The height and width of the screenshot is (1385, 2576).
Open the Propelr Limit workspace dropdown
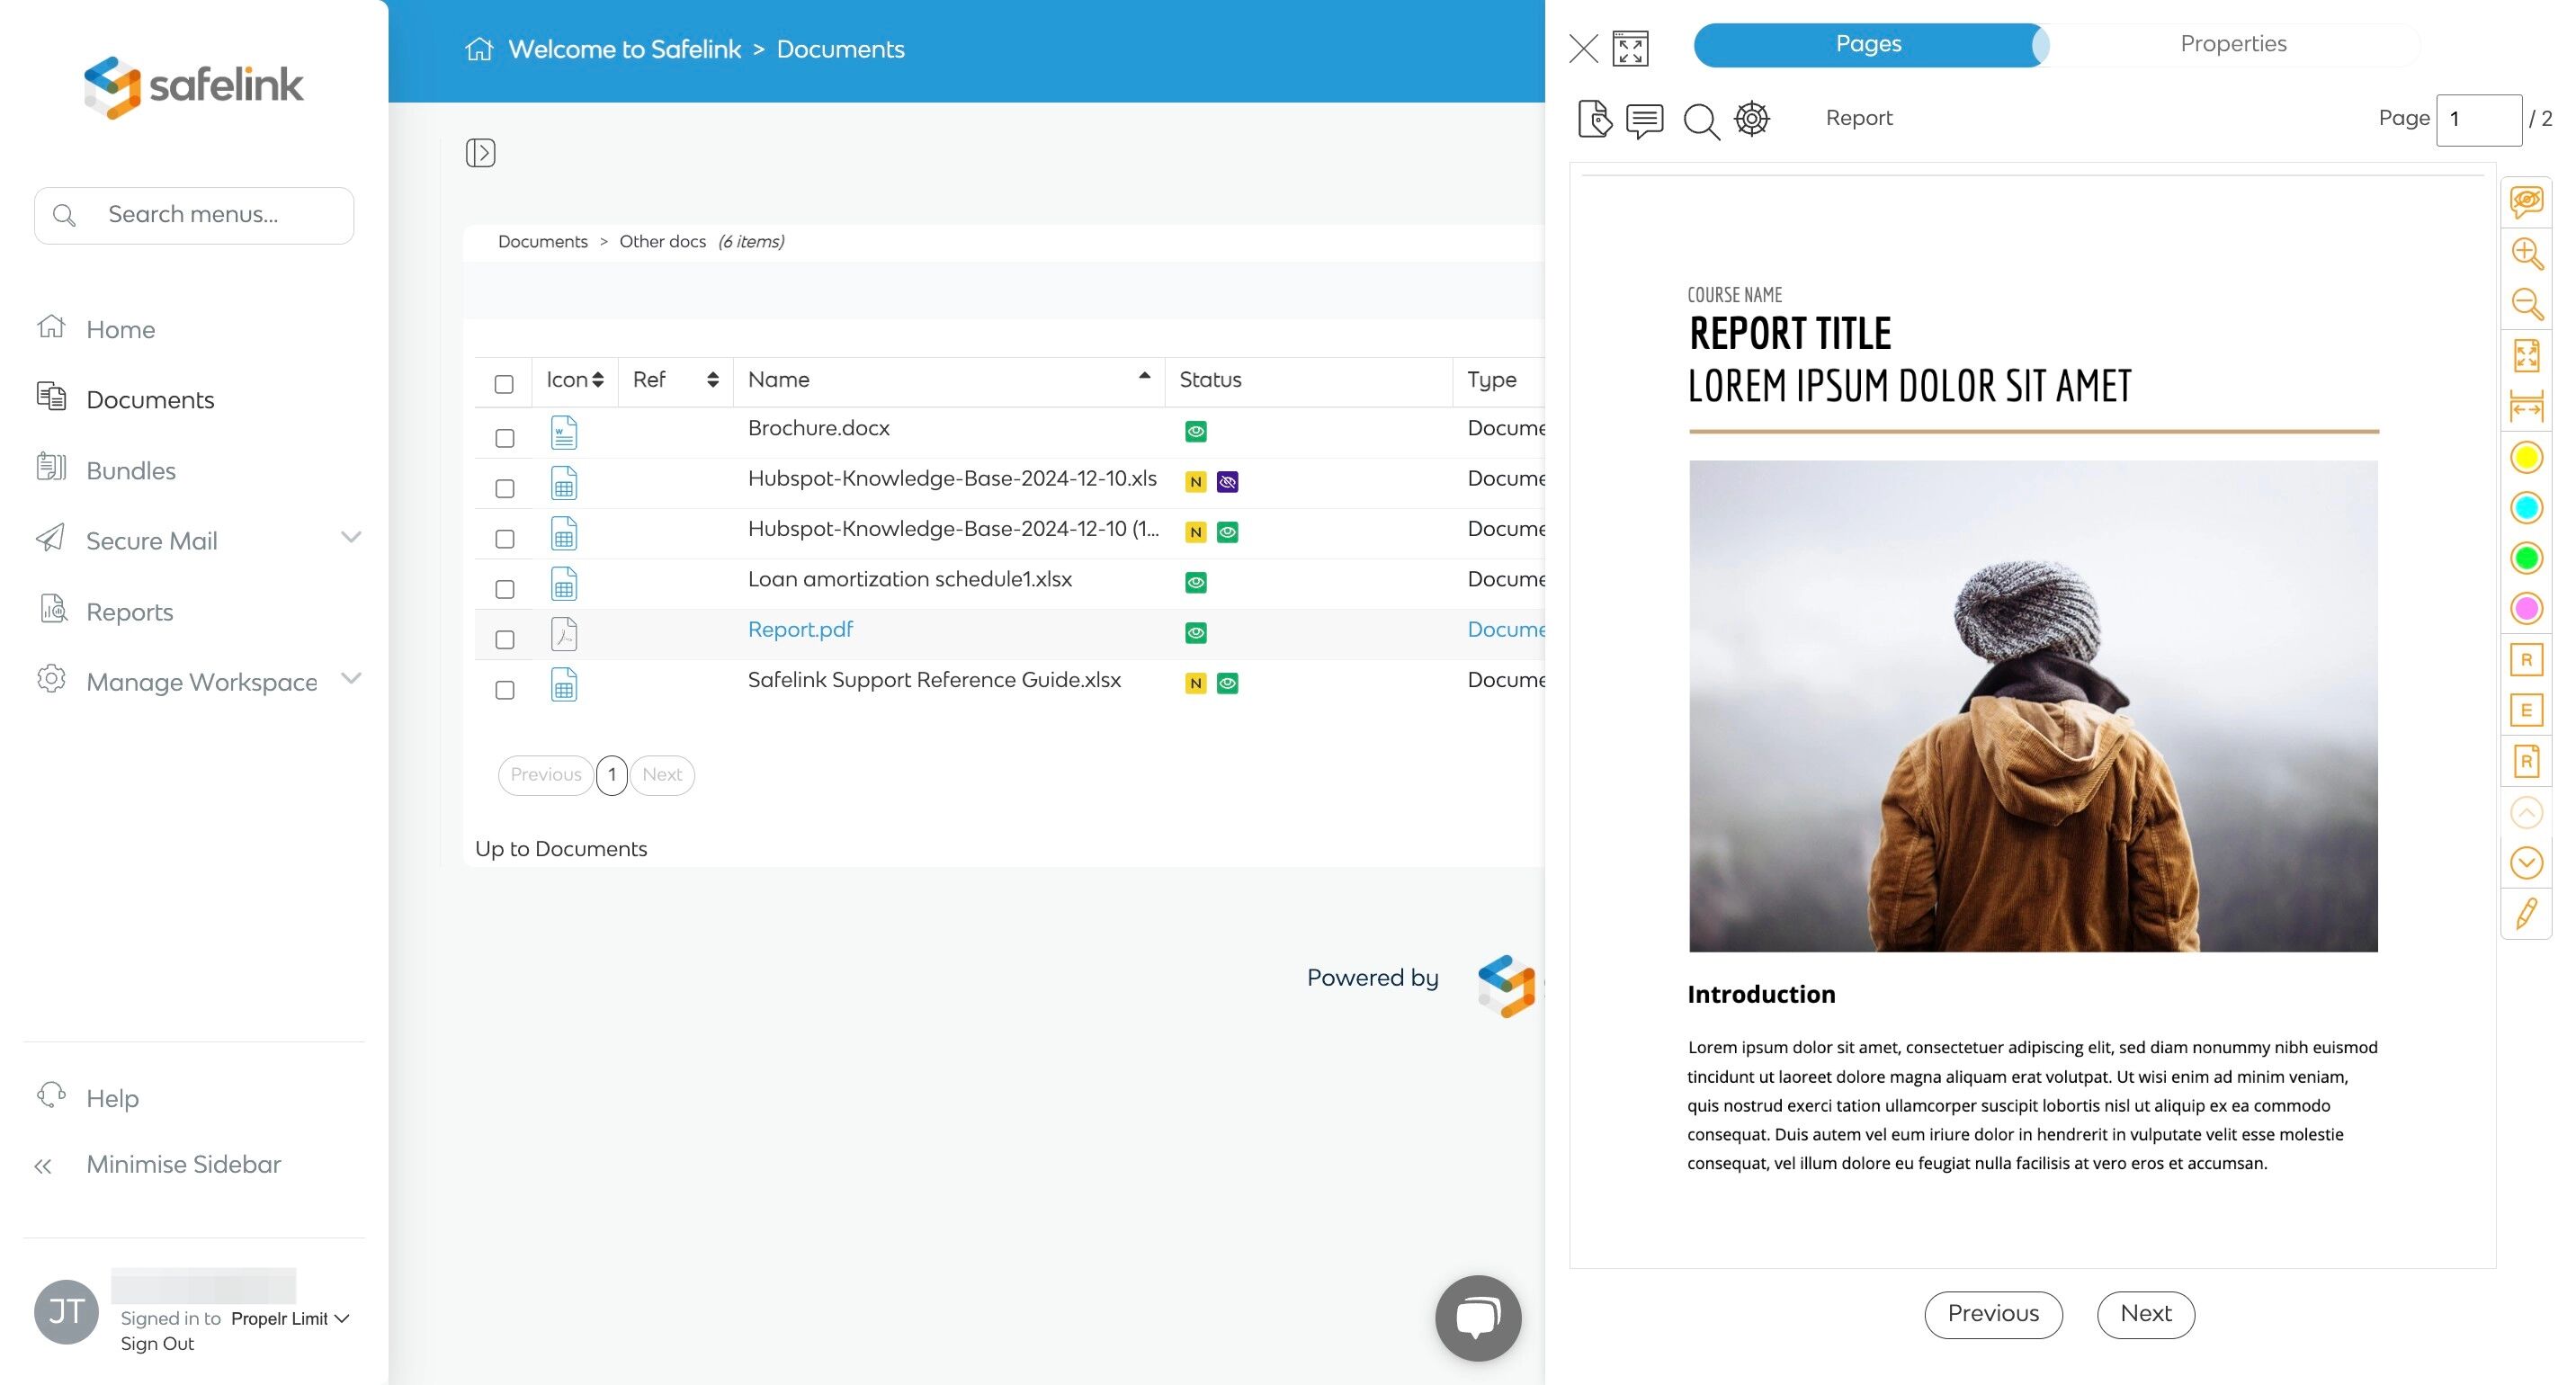click(289, 1318)
